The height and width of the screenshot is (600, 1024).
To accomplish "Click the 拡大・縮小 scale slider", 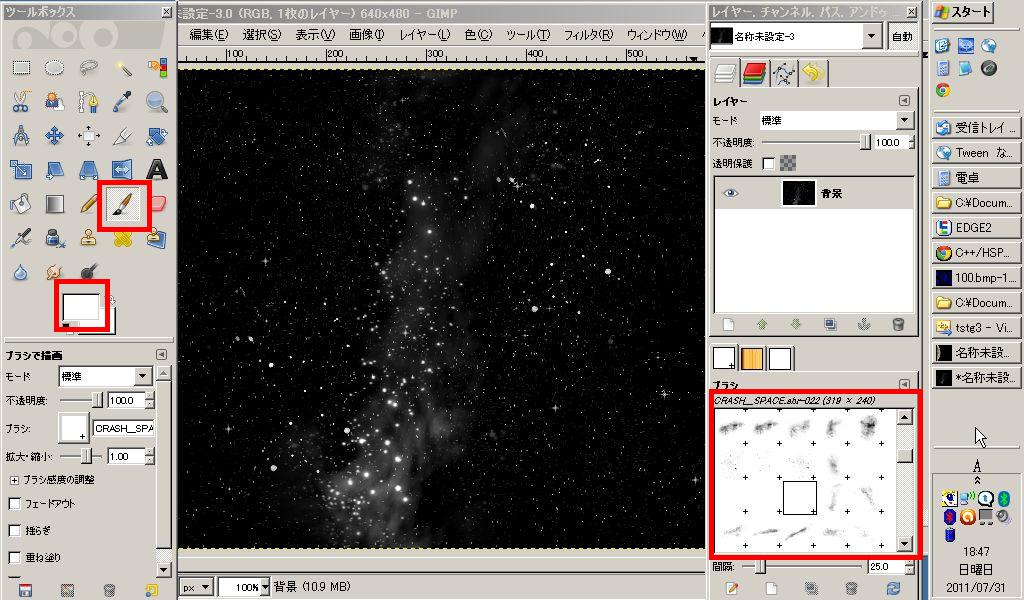I will coord(82,456).
